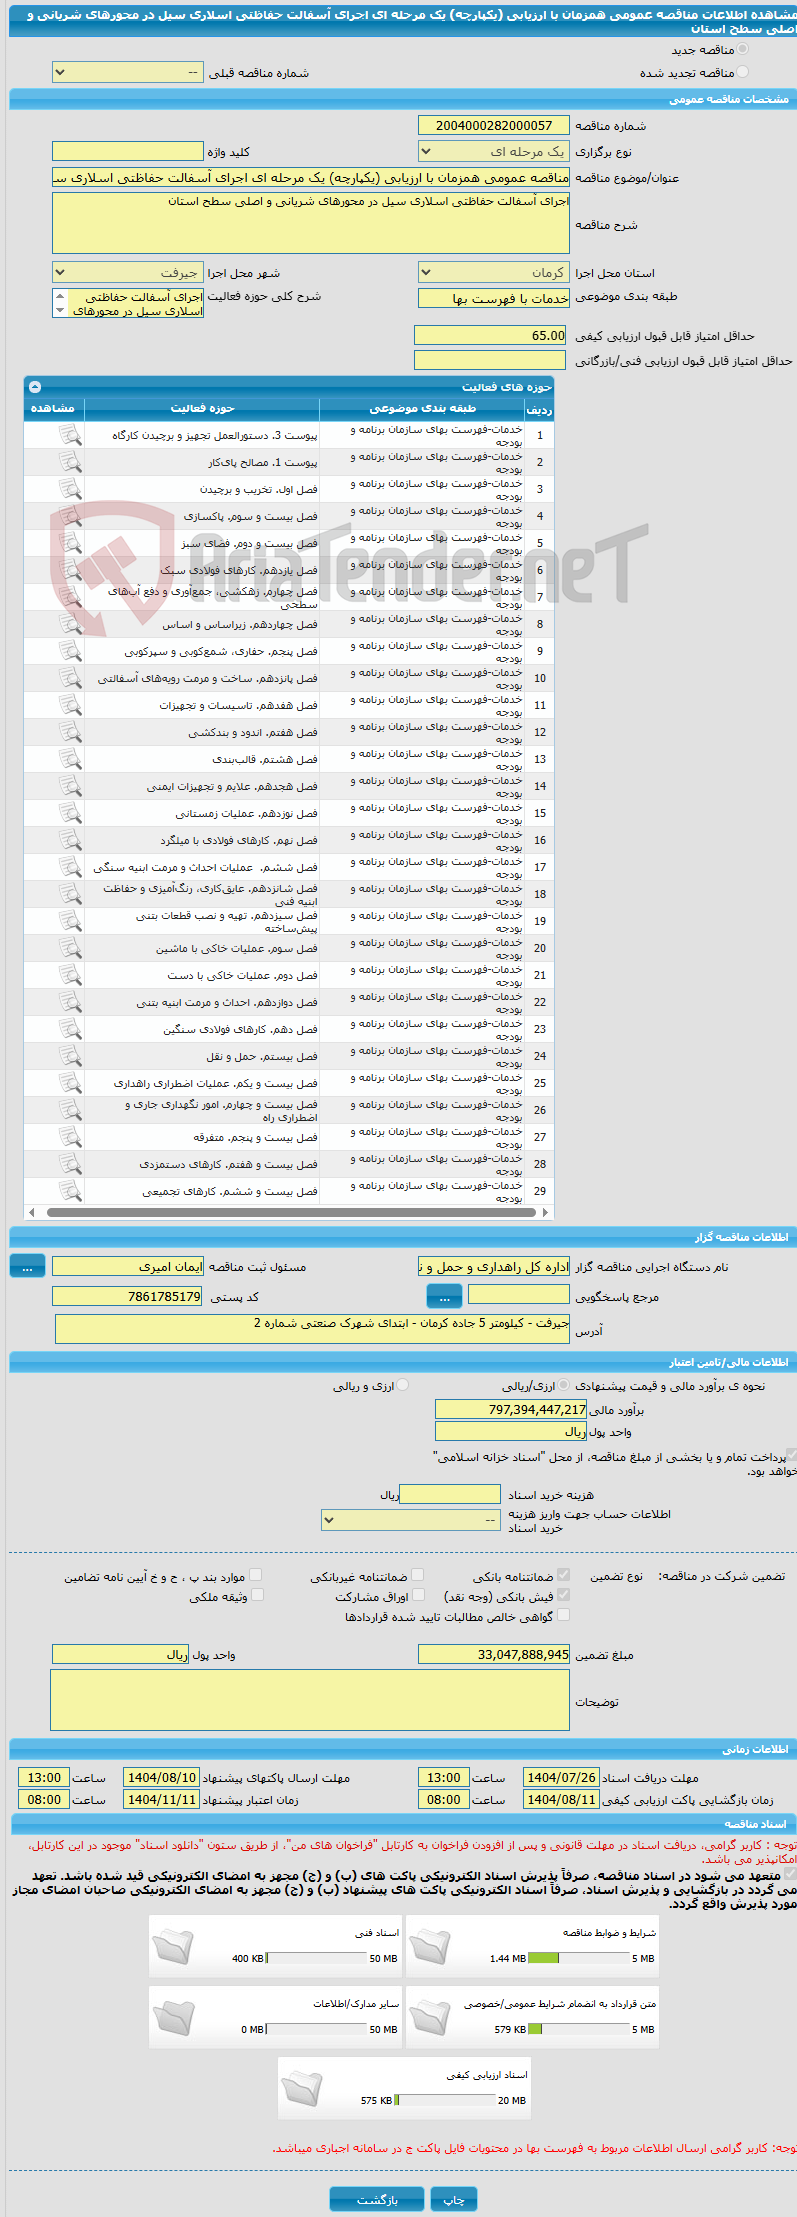797x2217 pixels.
Task: Open view icon for row 15 activity
Action: coord(69,813)
